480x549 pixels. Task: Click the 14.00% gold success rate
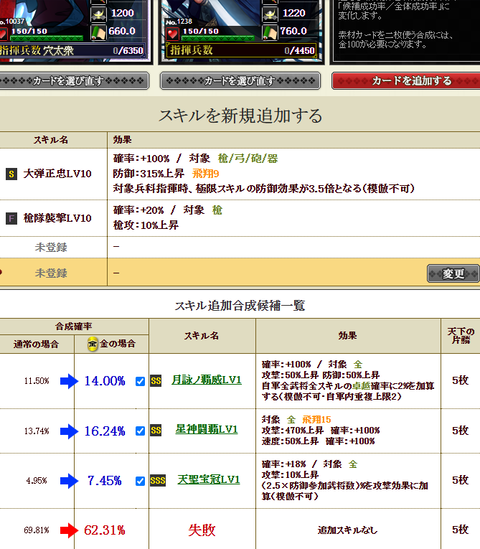(105, 381)
